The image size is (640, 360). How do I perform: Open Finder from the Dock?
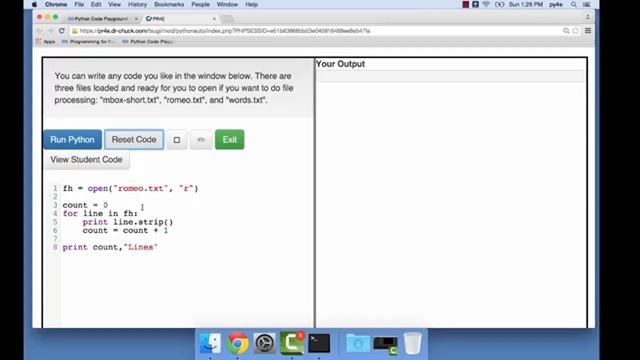click(210, 343)
